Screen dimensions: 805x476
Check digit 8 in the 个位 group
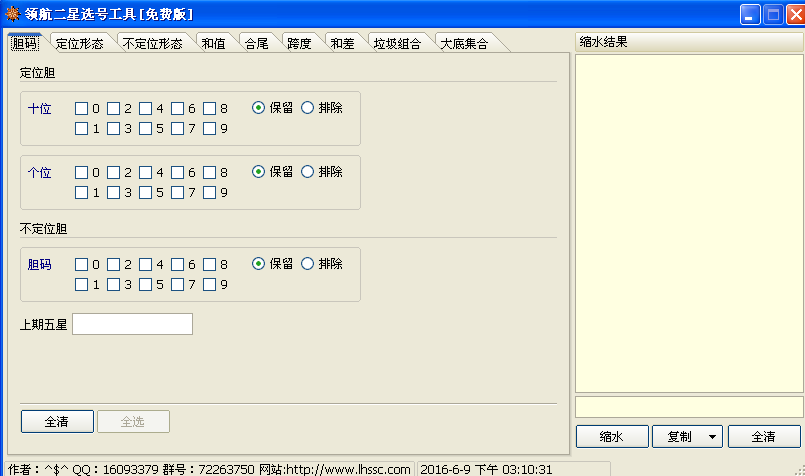[x=209, y=173]
